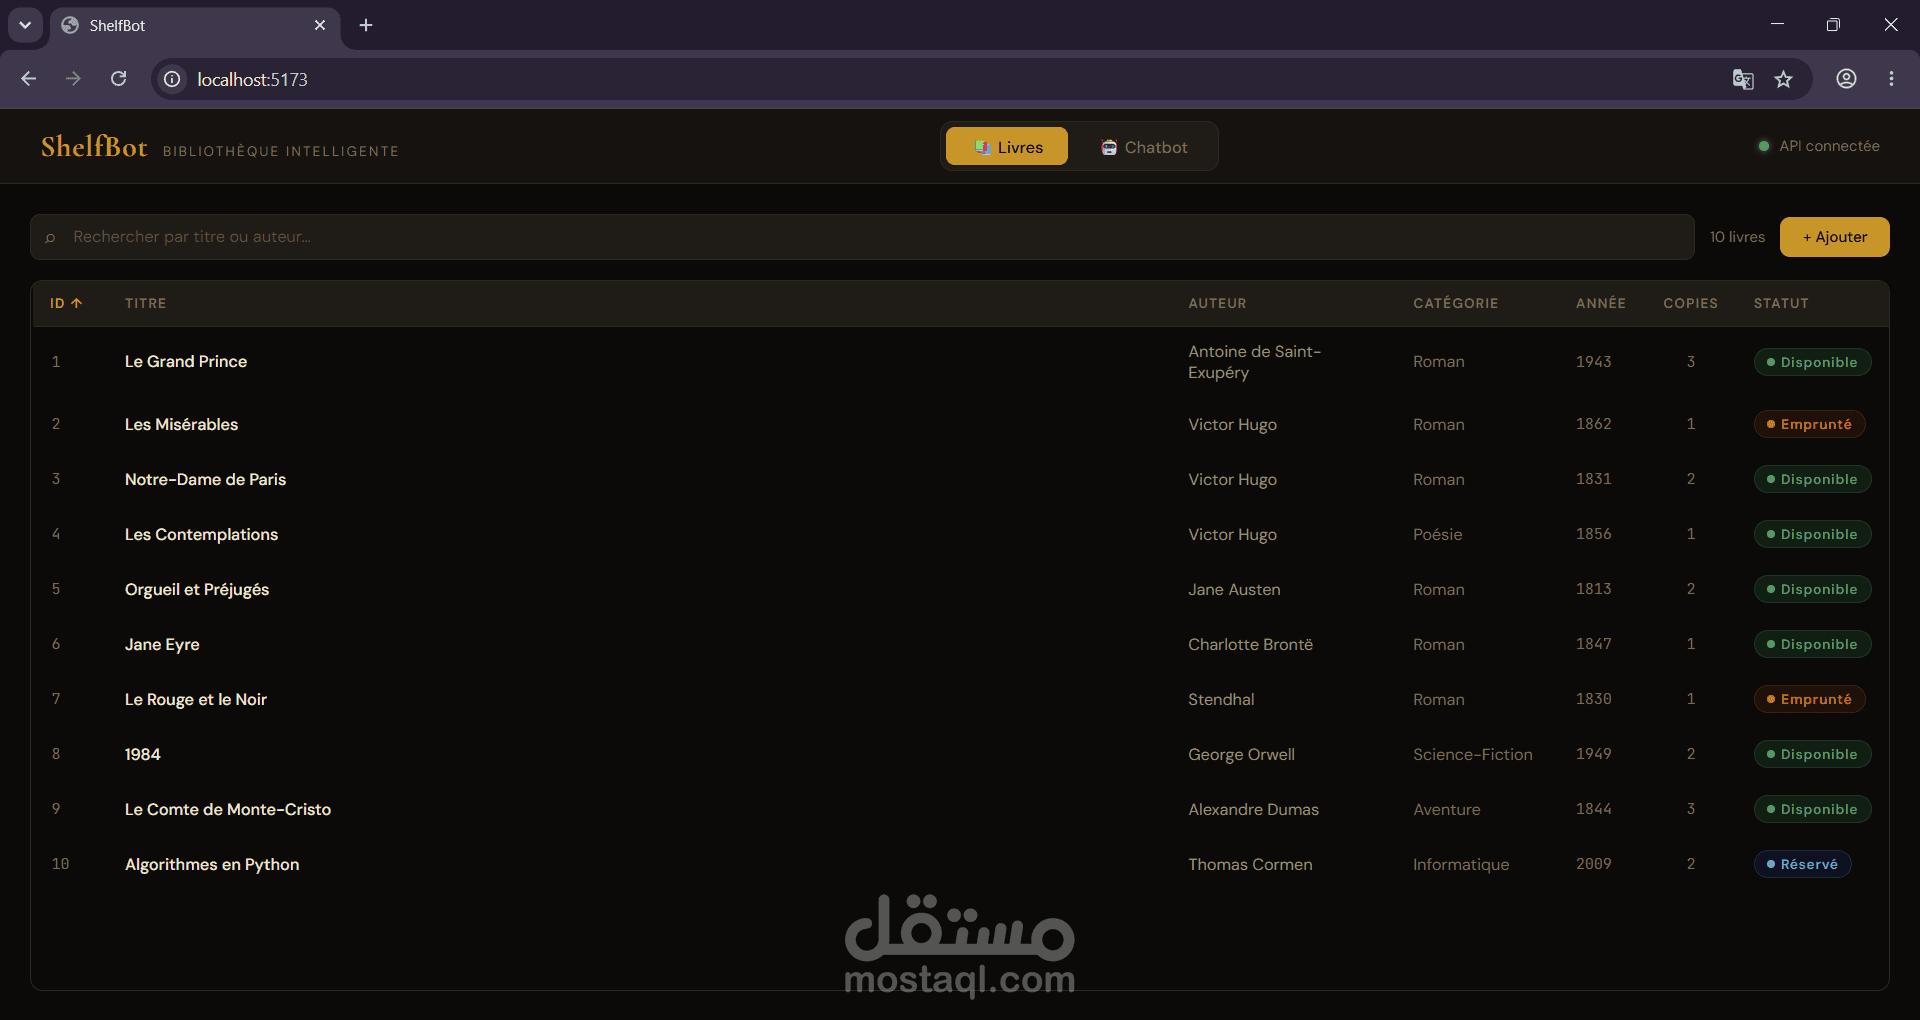Select the Les Misérables title
Image resolution: width=1920 pixels, height=1020 pixels.
click(x=181, y=424)
